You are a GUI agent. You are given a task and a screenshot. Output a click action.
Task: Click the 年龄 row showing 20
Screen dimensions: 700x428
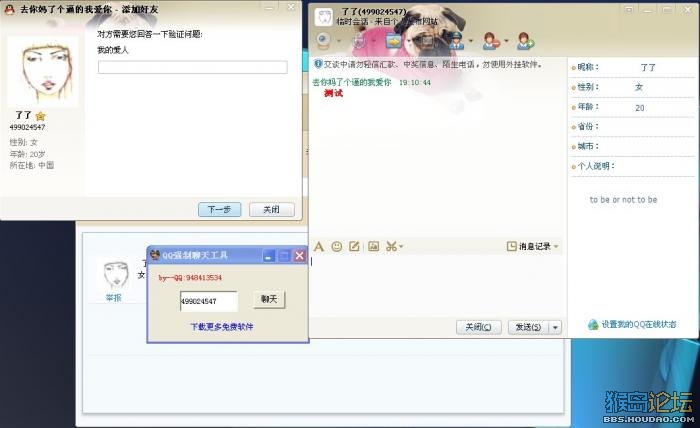point(633,107)
